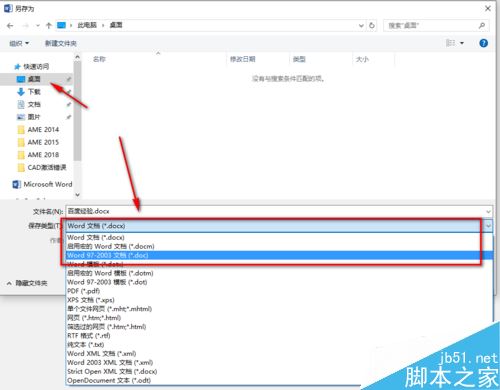Viewport: 500px width, 390px height.
Task: Click the Desktop breadcrumb segment
Action: click(116, 25)
